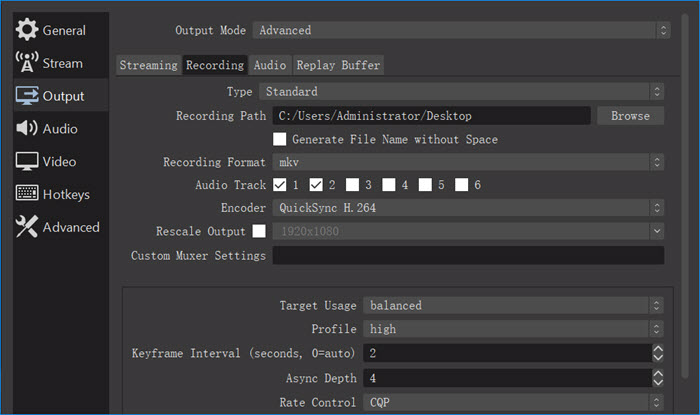Increase Keyframe Interval with up arrow
This screenshot has height=415, width=700.
[658, 349]
